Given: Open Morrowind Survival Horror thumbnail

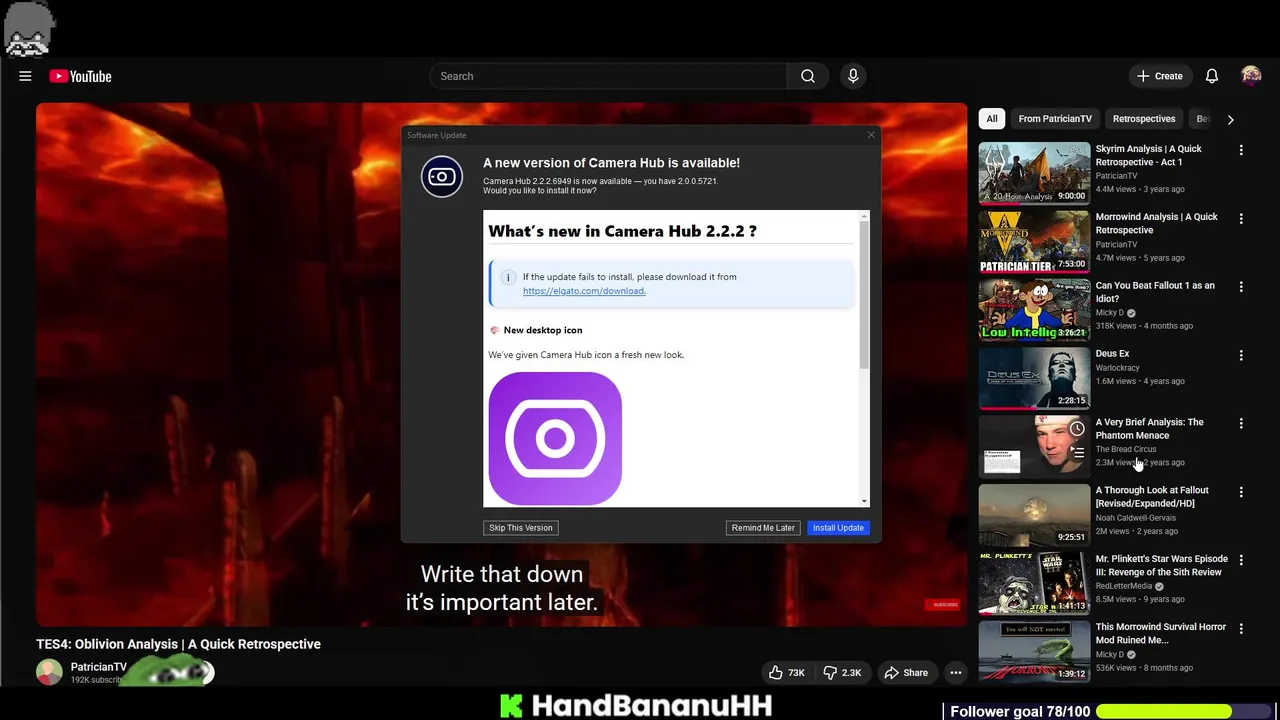Looking at the screenshot, I should tap(1034, 652).
